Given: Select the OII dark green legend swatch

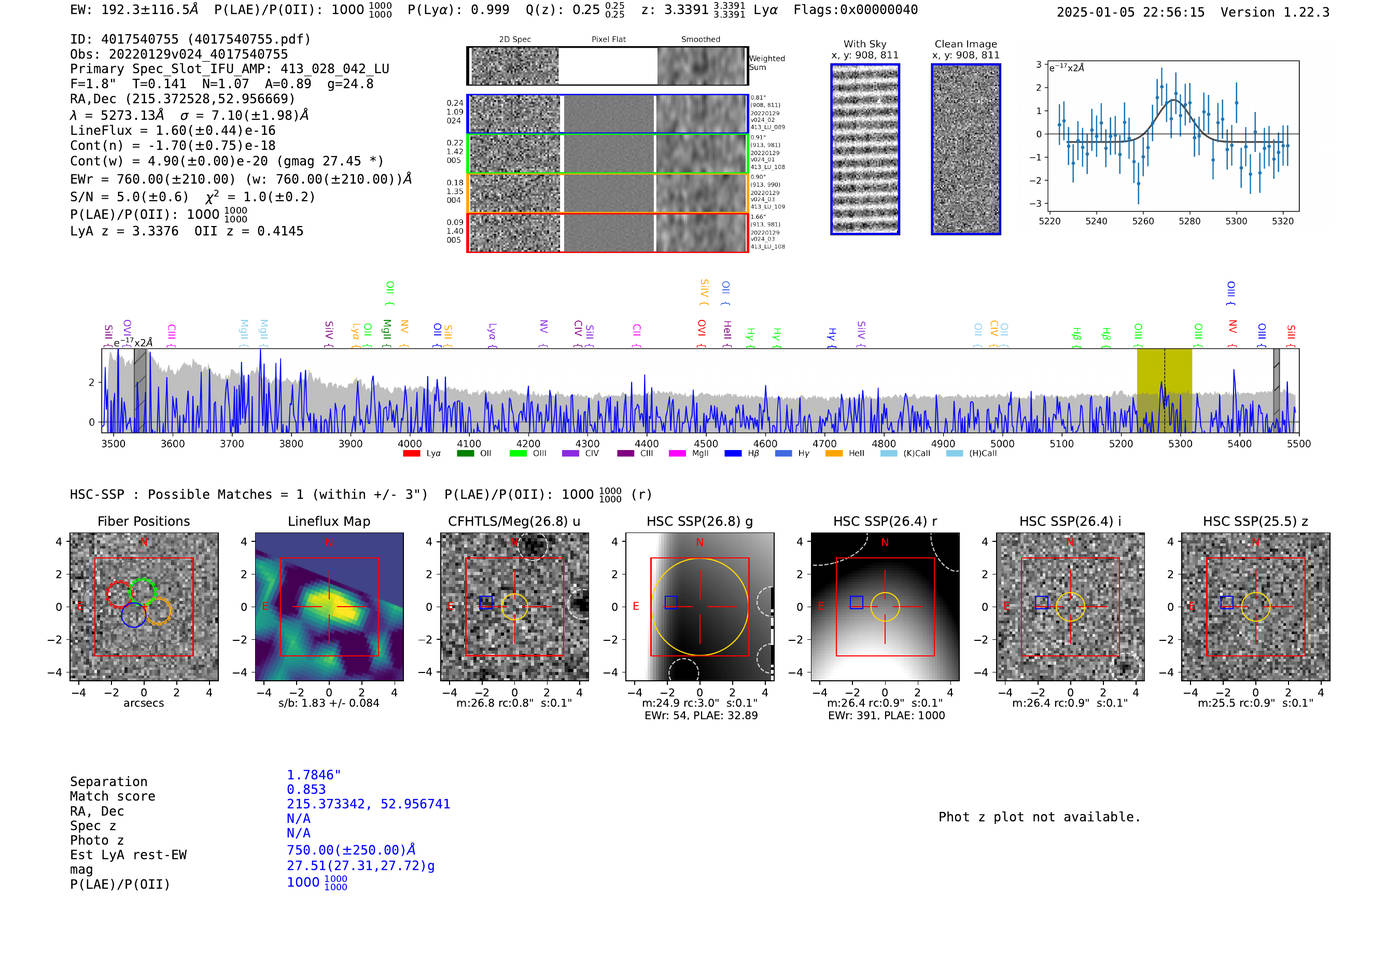Looking at the screenshot, I should pyautogui.click(x=465, y=453).
